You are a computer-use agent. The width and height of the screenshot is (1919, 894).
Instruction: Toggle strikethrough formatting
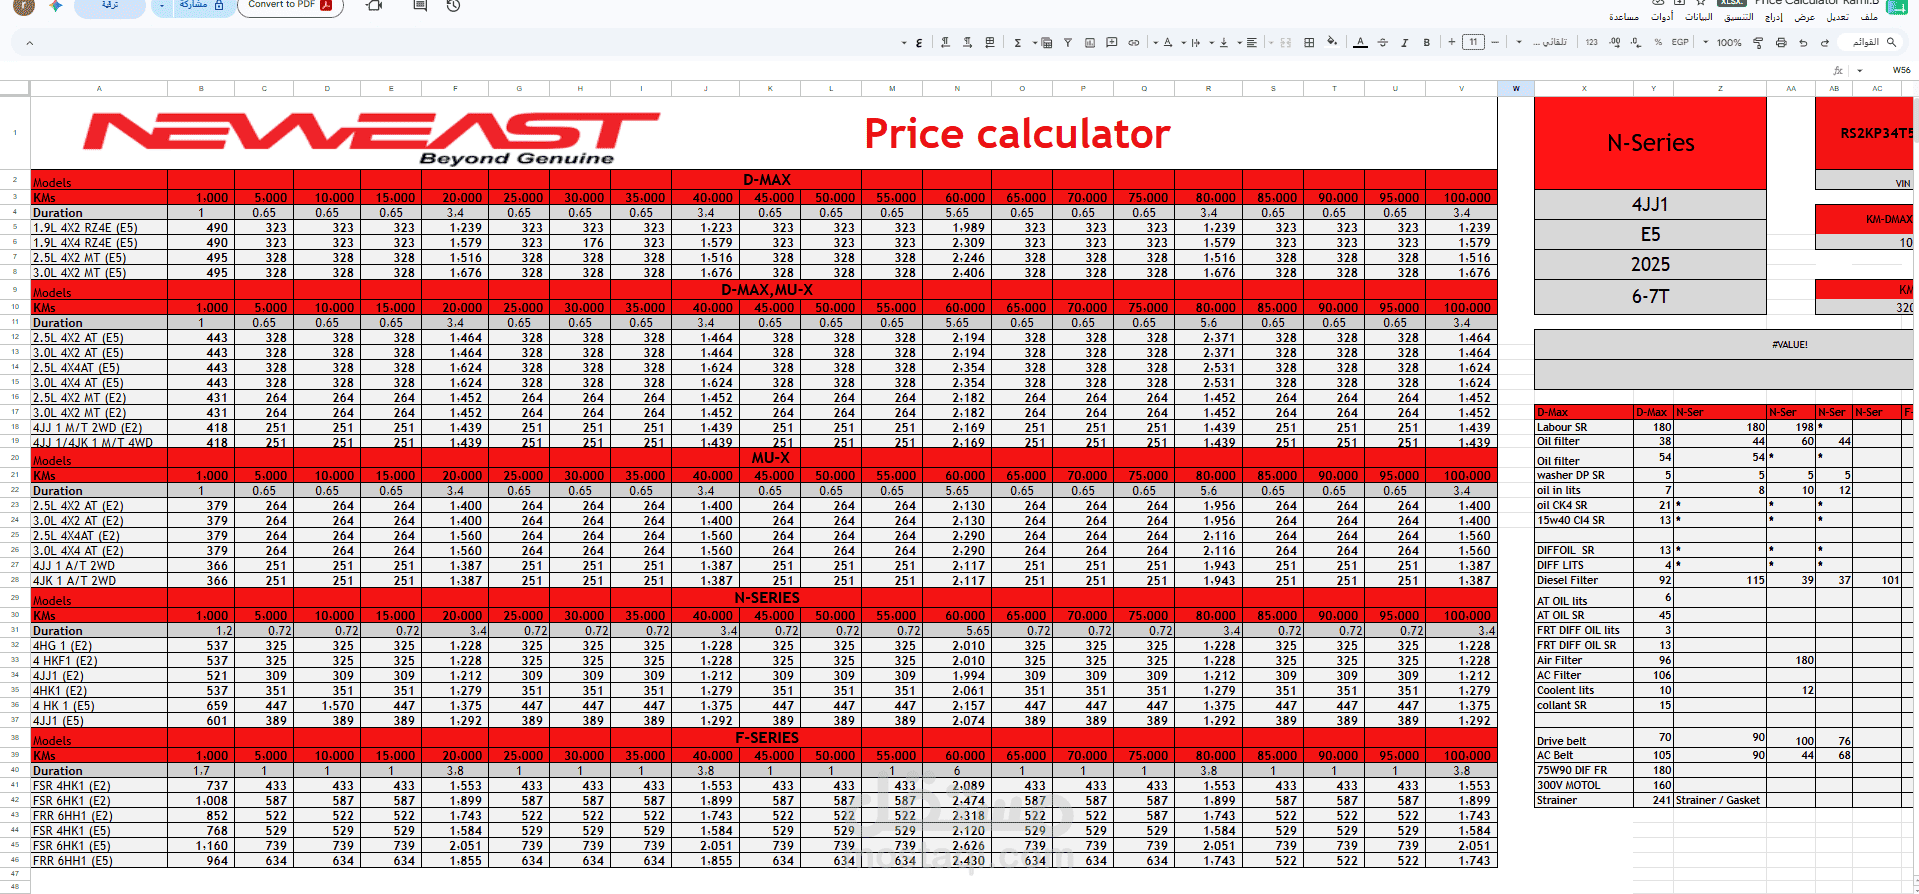(1382, 43)
